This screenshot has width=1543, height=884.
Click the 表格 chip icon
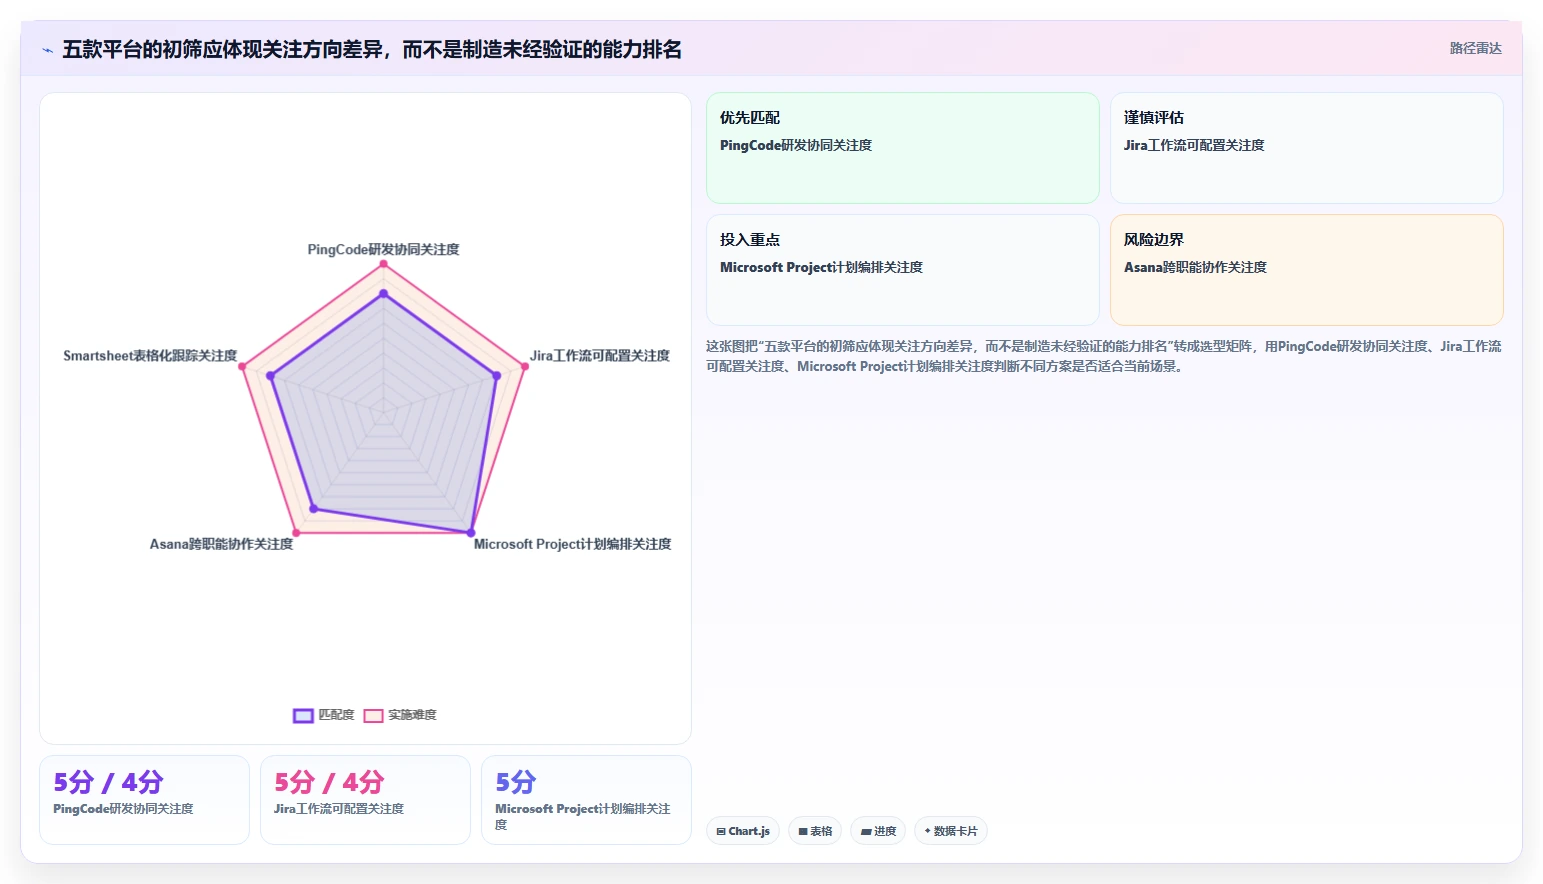803,832
